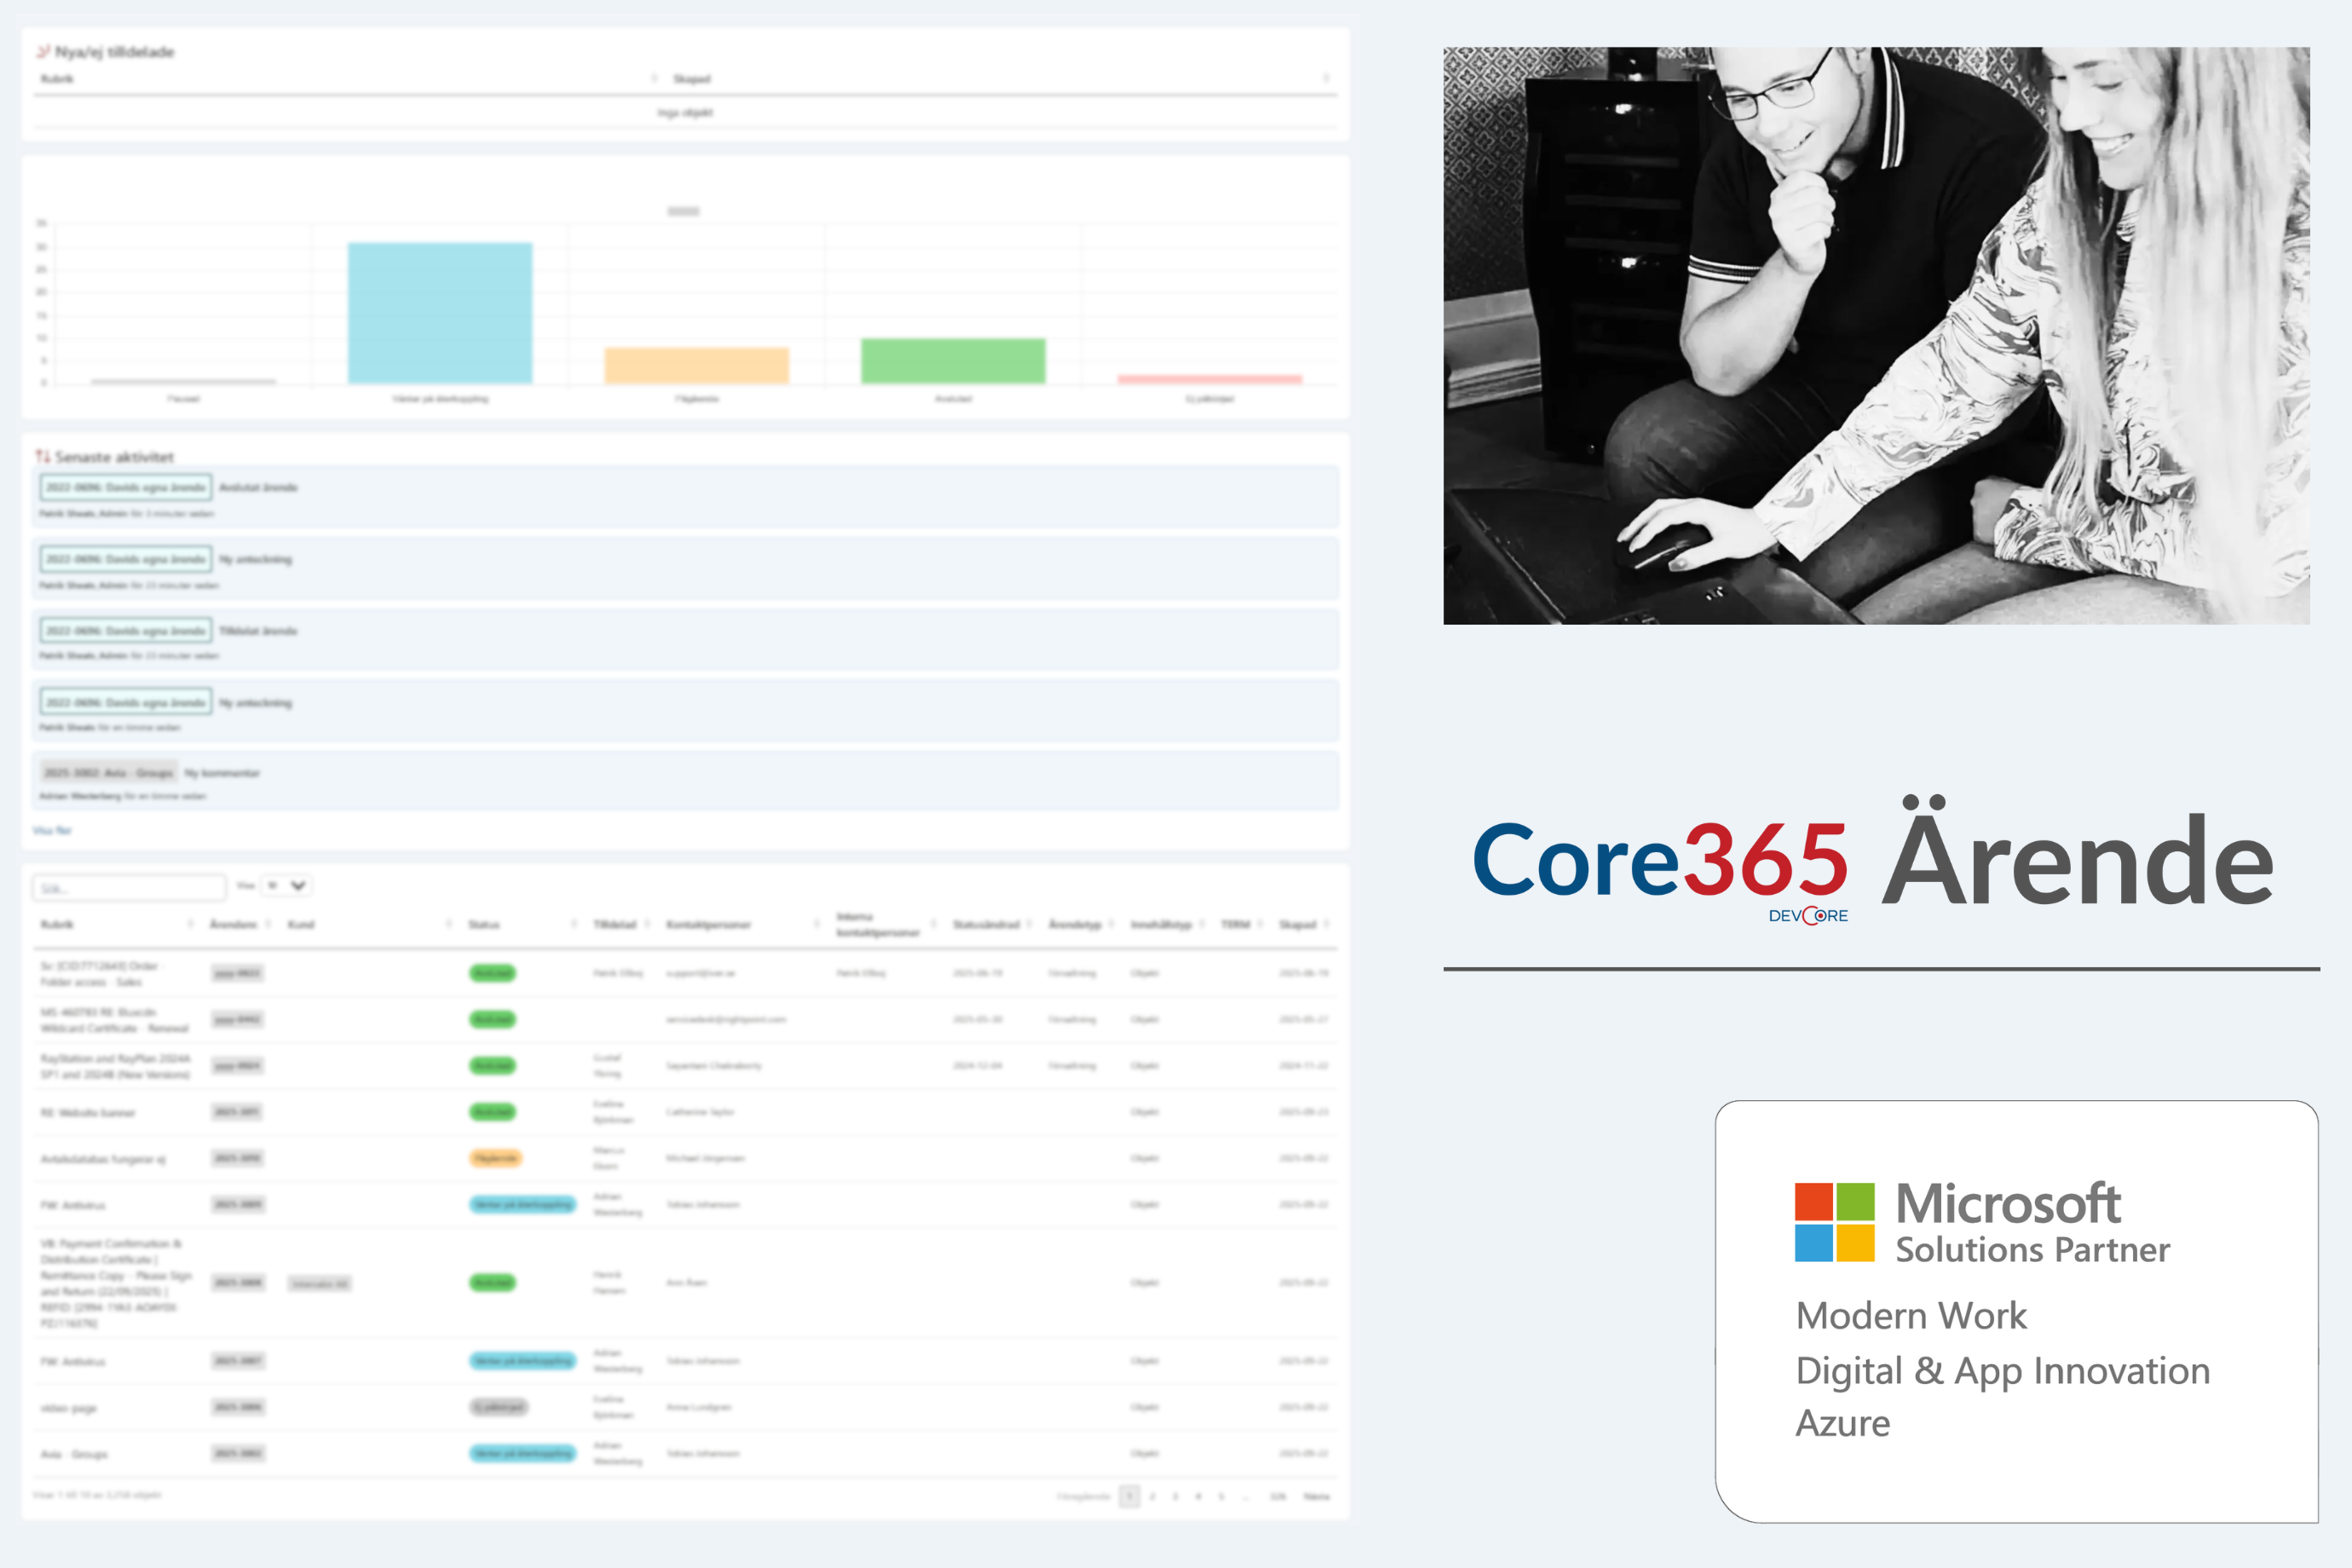Click sort icon on Skapad column
This screenshot has width=2352, height=1568.
[x=1326, y=924]
